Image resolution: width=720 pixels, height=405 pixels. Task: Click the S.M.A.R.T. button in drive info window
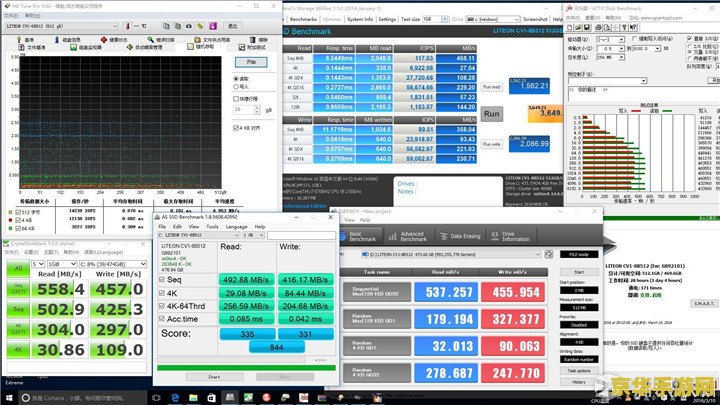704,304
